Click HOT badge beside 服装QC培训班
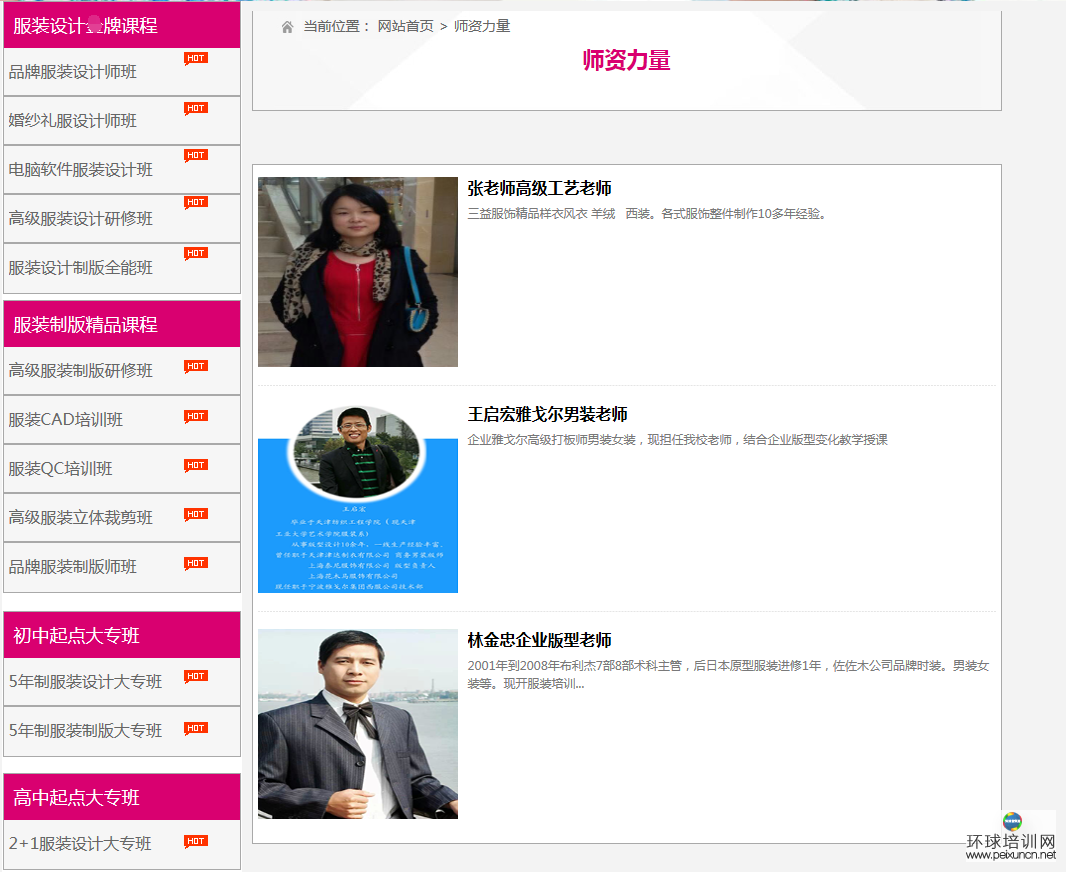 point(196,466)
